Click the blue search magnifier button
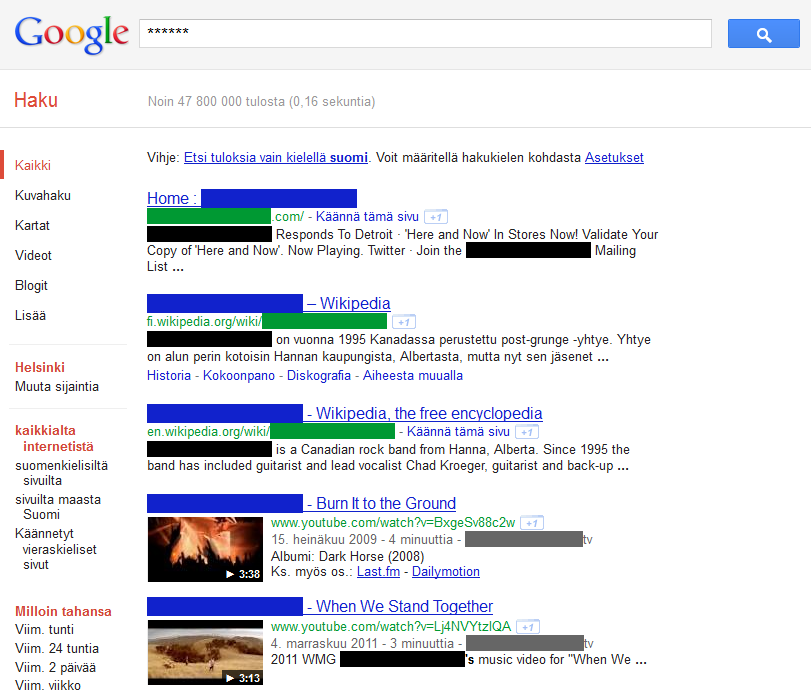811x697 pixels. [763, 34]
